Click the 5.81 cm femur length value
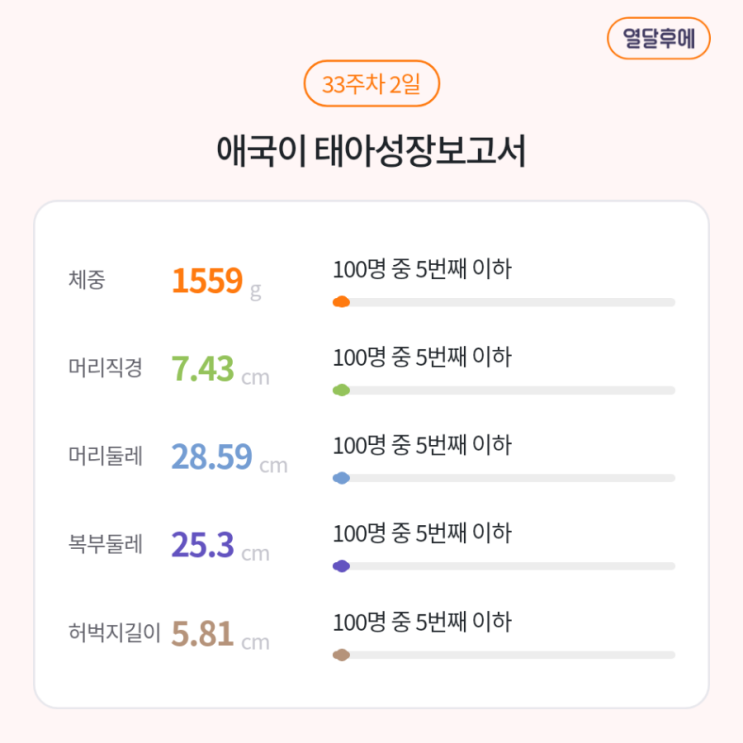This screenshot has width=743, height=743. point(220,634)
